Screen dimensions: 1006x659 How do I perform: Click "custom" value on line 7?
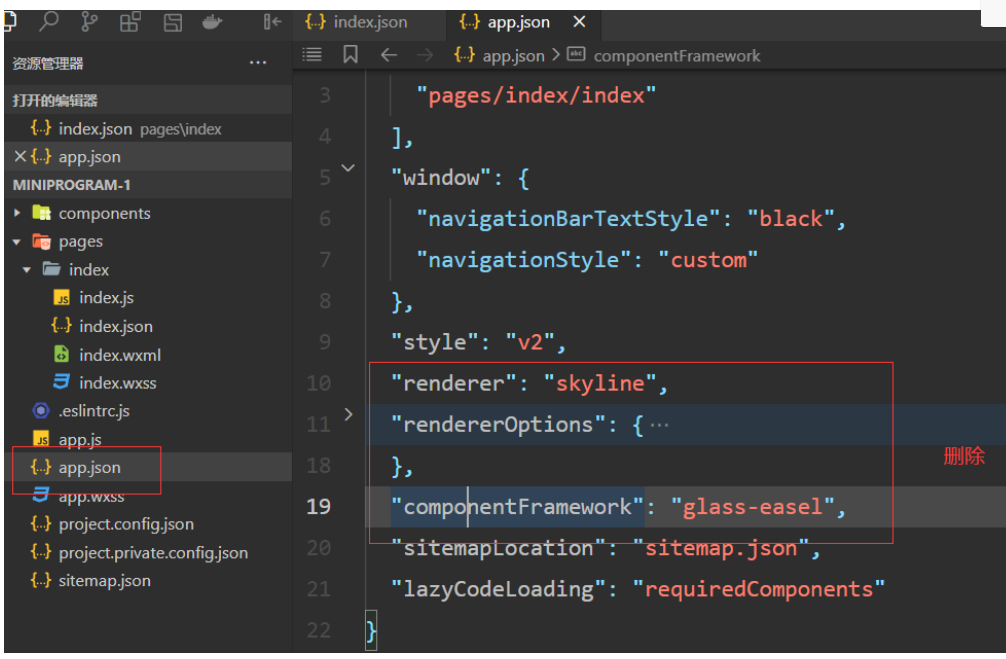(708, 261)
